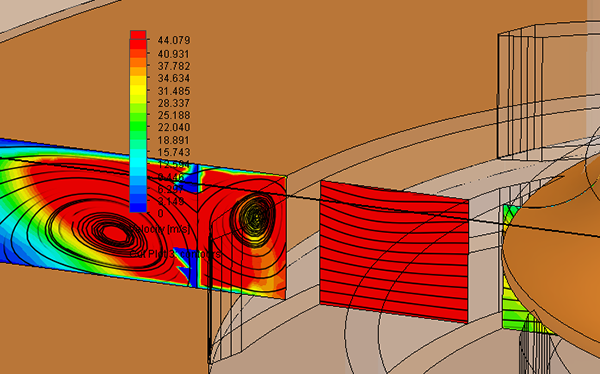Click the 31.485 legend tick label
The height and width of the screenshot is (374, 600).
(x=174, y=91)
